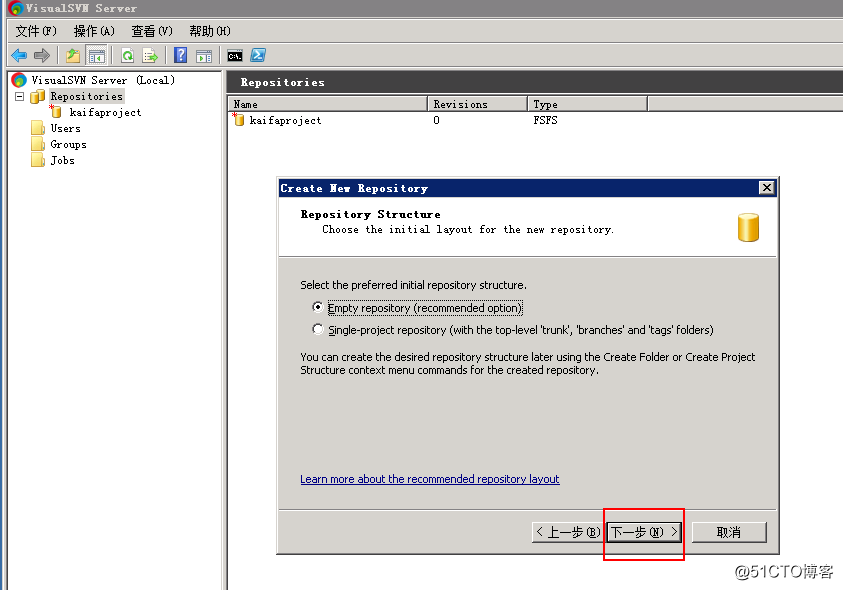843x590 pixels.
Task: Click the VisualSVN Server (Local) tree icon
Action: click(x=19, y=80)
